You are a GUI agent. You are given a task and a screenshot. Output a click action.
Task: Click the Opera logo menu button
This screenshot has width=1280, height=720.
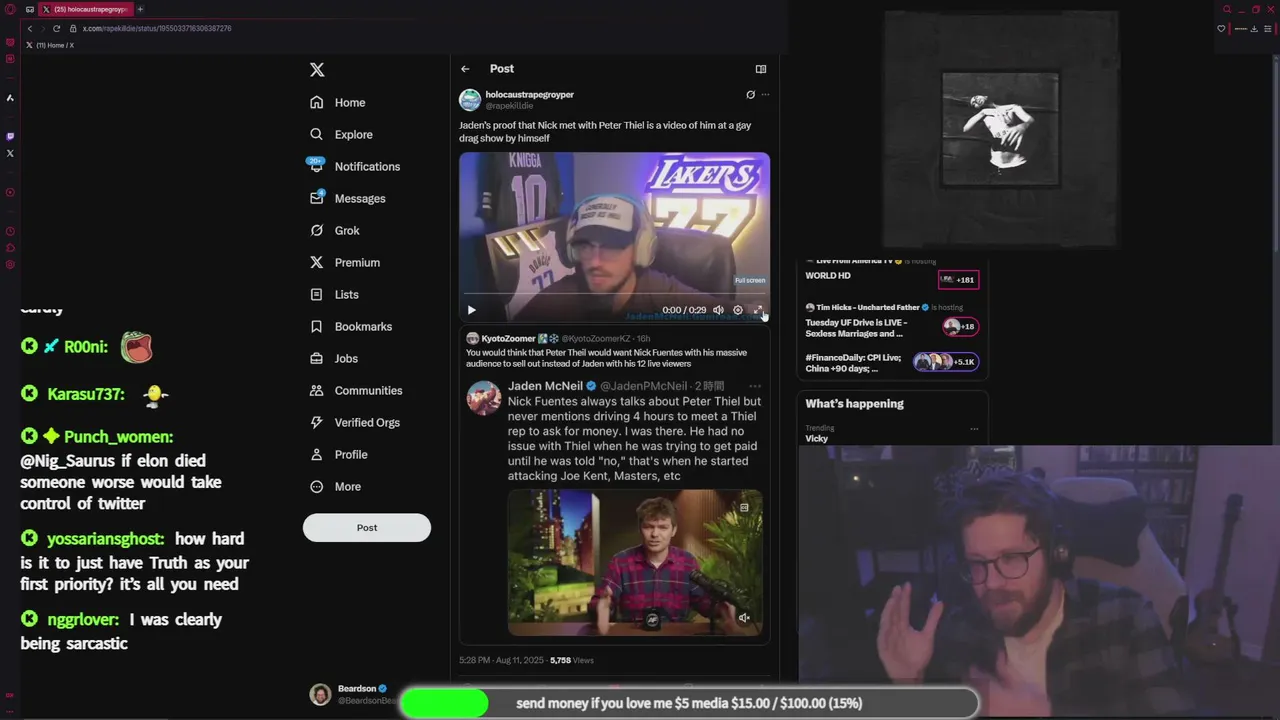pyautogui.click(x=10, y=9)
